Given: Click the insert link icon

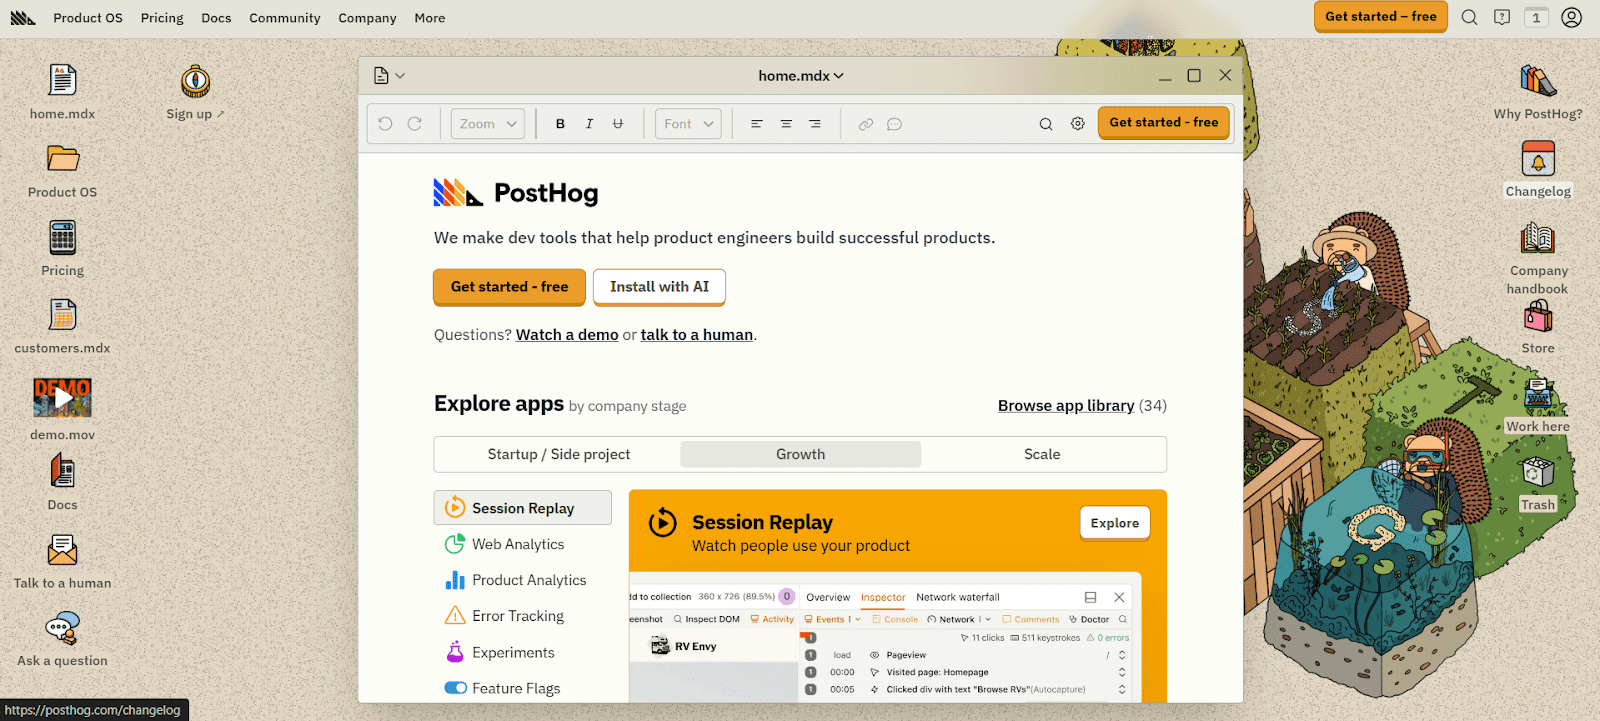Looking at the screenshot, I should (x=866, y=124).
